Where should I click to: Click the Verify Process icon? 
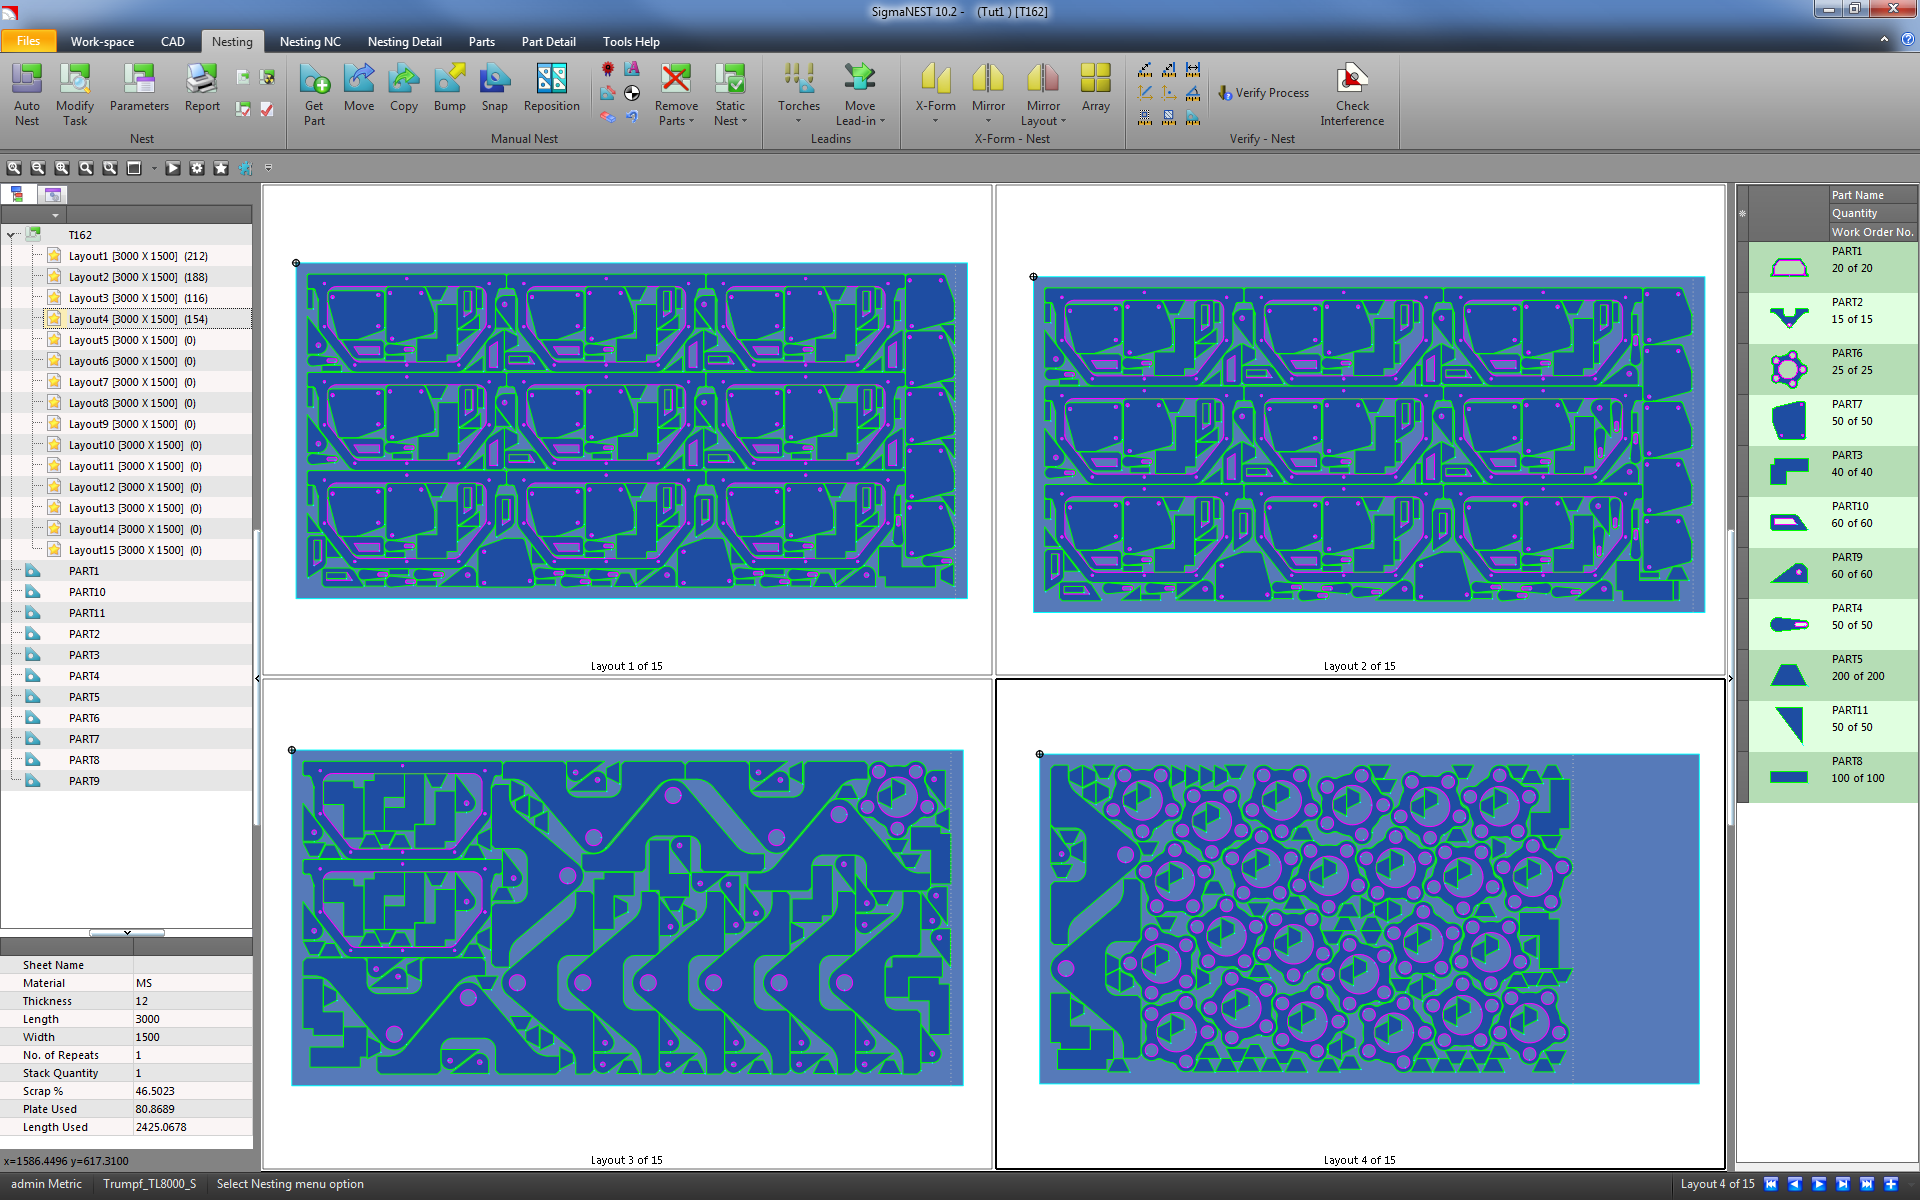pos(1263,92)
